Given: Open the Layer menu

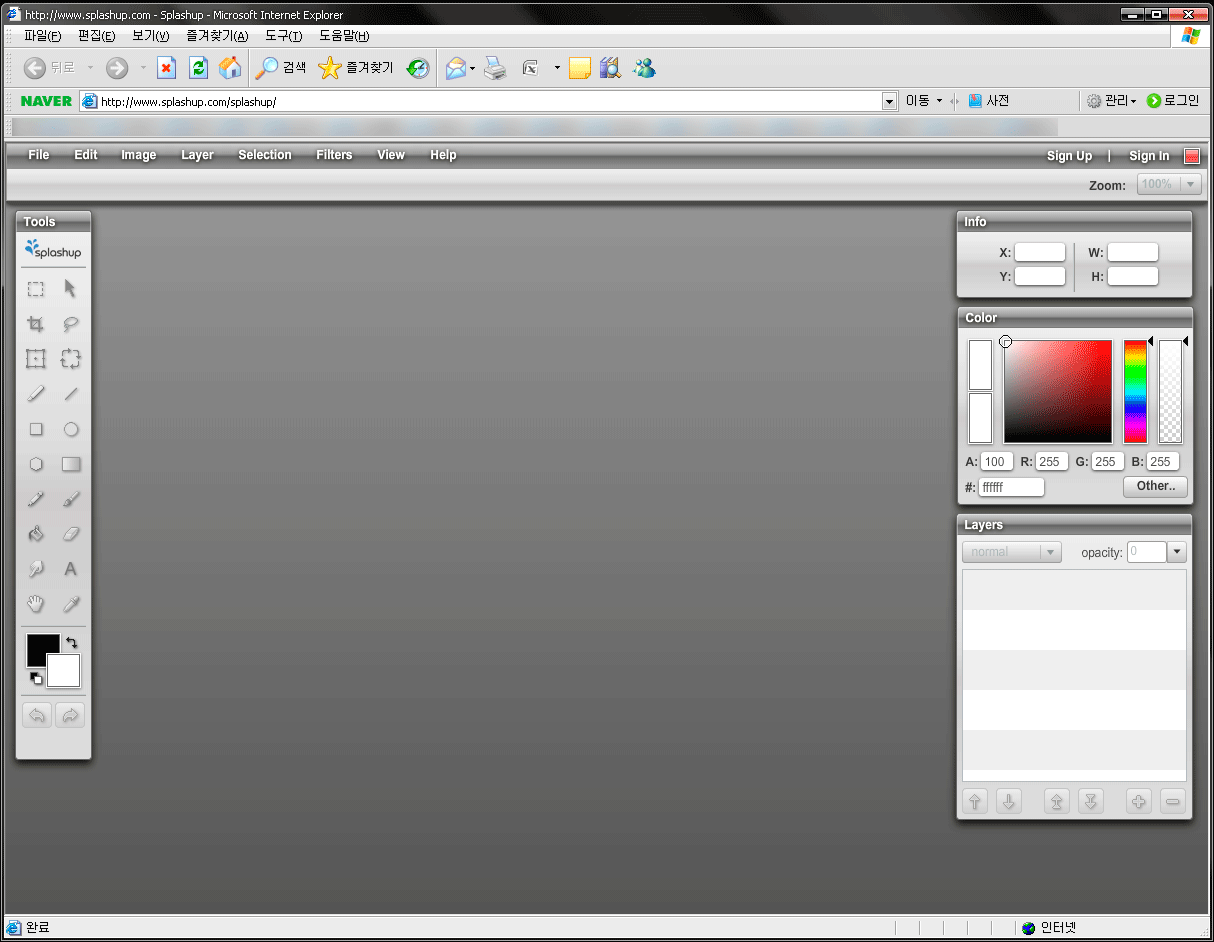Looking at the screenshot, I should (x=197, y=155).
